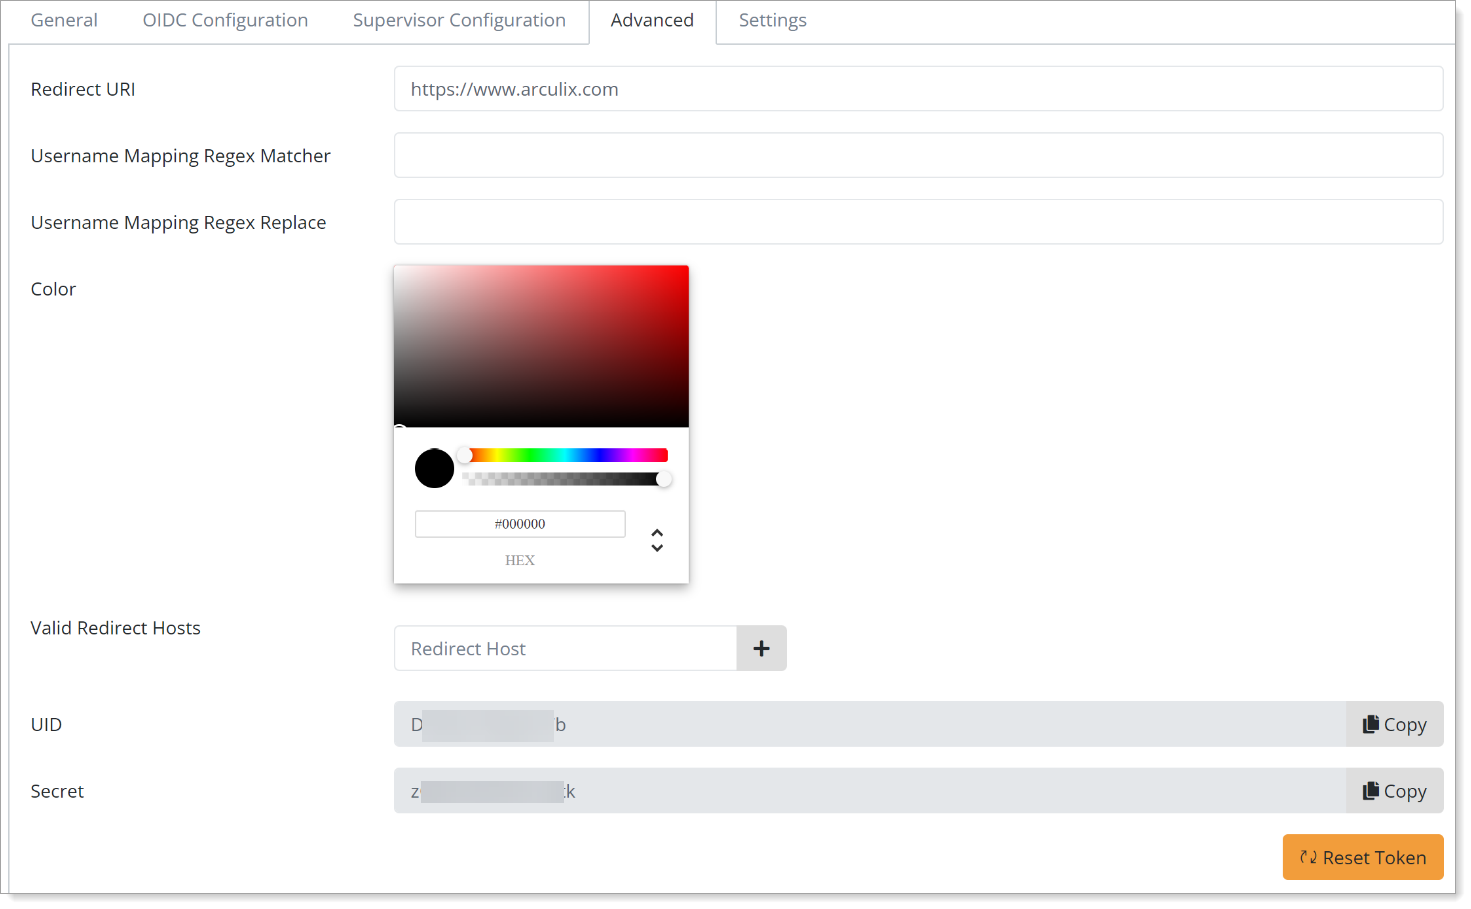Image resolution: width=1471 pixels, height=909 pixels.
Task: Pick a shade in the color saturation area
Action: 541,346
